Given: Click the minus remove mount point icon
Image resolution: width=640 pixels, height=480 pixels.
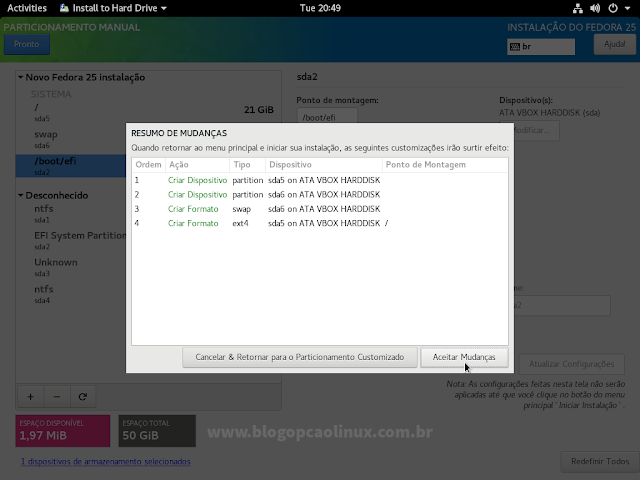Looking at the screenshot, I should (x=57, y=397).
